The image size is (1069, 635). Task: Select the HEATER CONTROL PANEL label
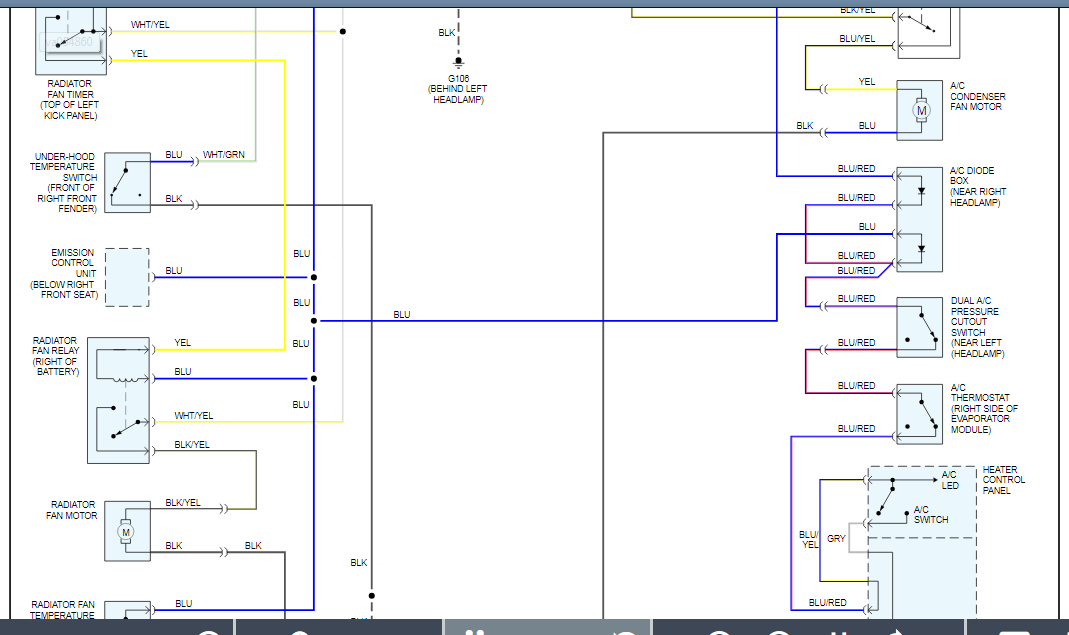click(1003, 479)
